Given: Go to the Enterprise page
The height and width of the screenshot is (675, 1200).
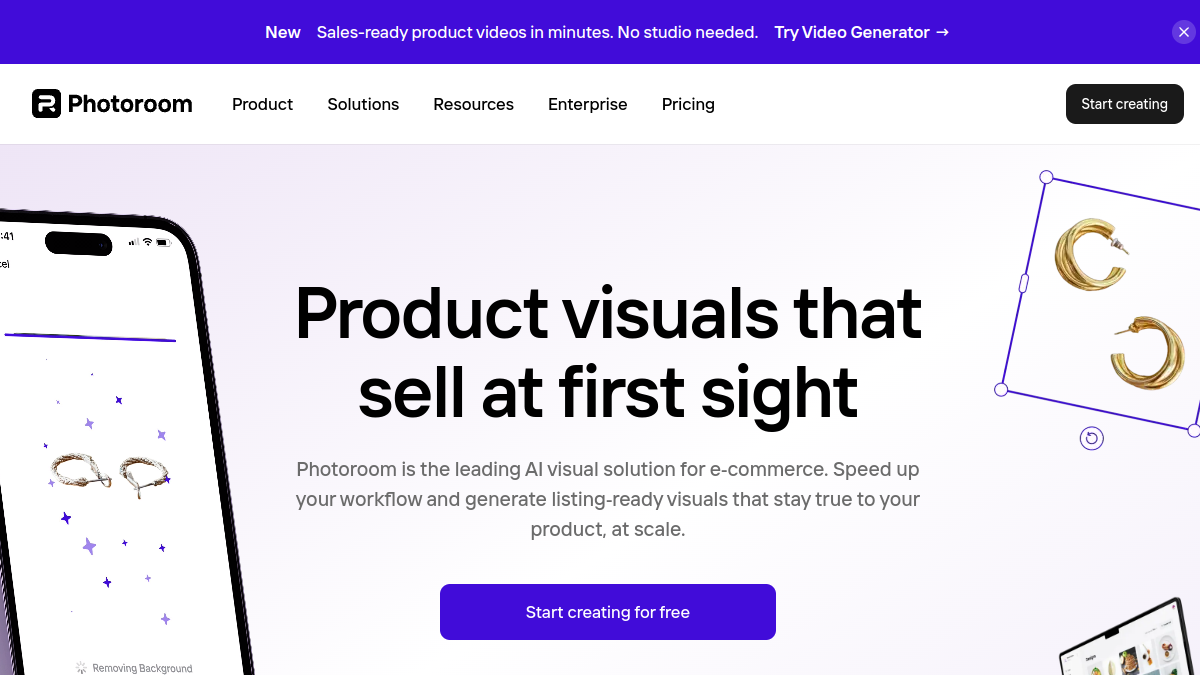Looking at the screenshot, I should coord(588,104).
